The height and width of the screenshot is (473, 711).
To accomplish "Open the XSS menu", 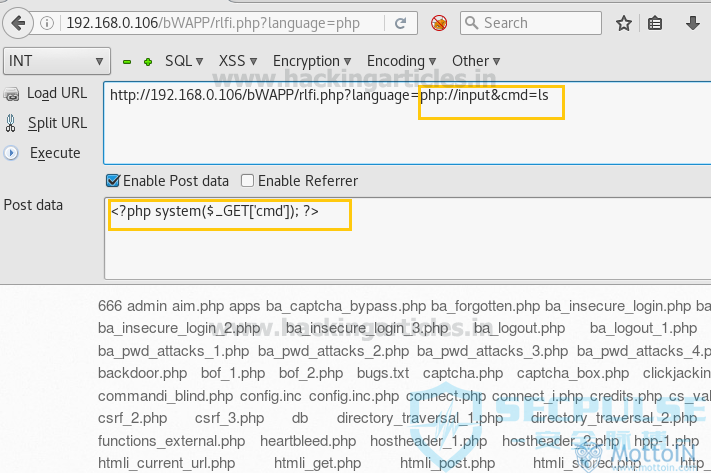I will [238, 61].
